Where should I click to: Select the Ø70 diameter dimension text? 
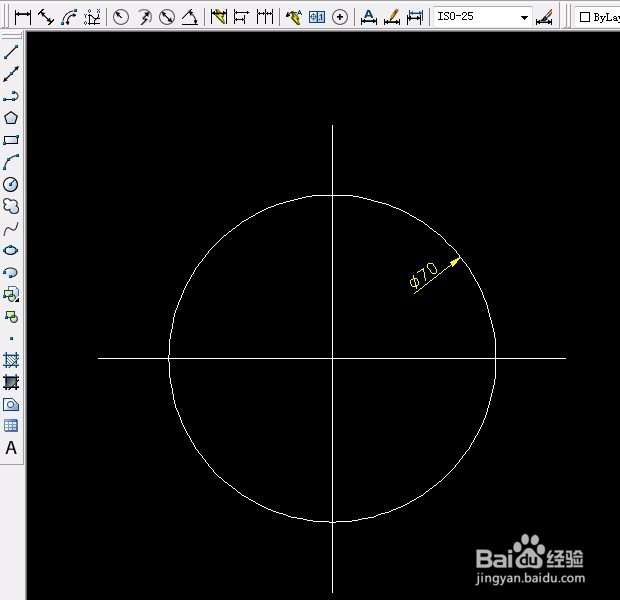tap(423, 274)
